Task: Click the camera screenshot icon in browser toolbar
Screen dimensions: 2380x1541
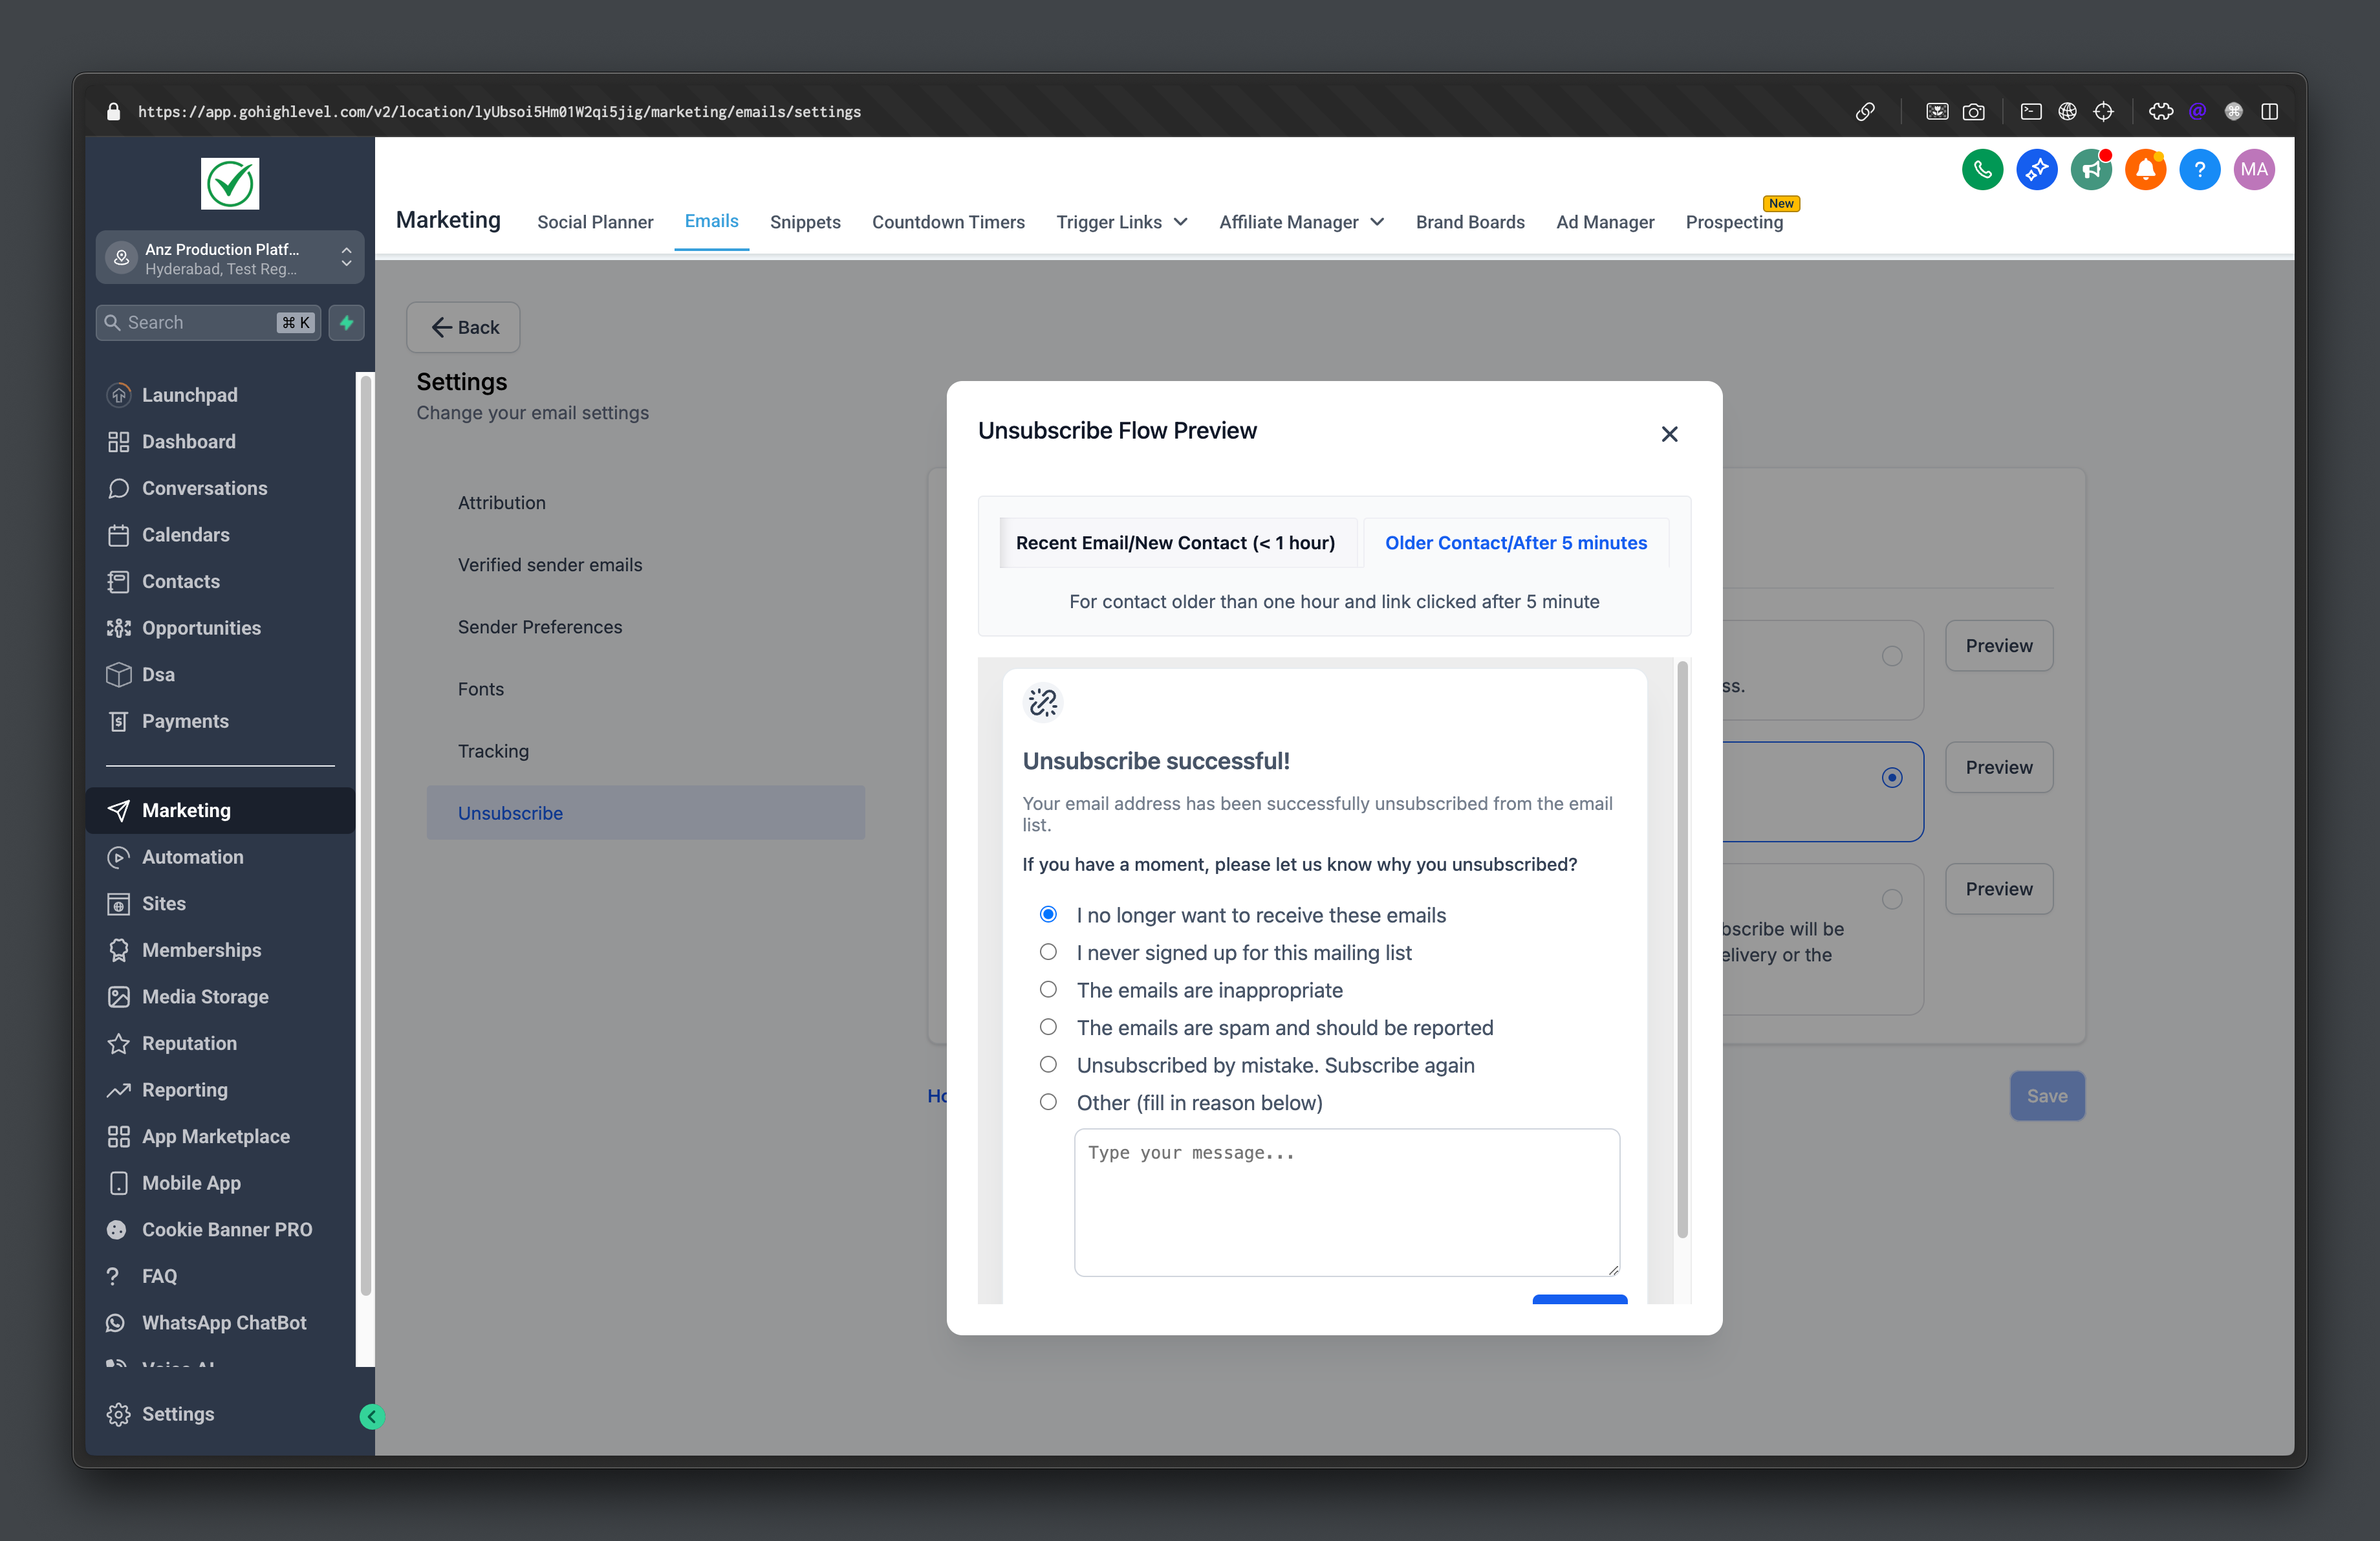Action: pyautogui.click(x=1973, y=112)
